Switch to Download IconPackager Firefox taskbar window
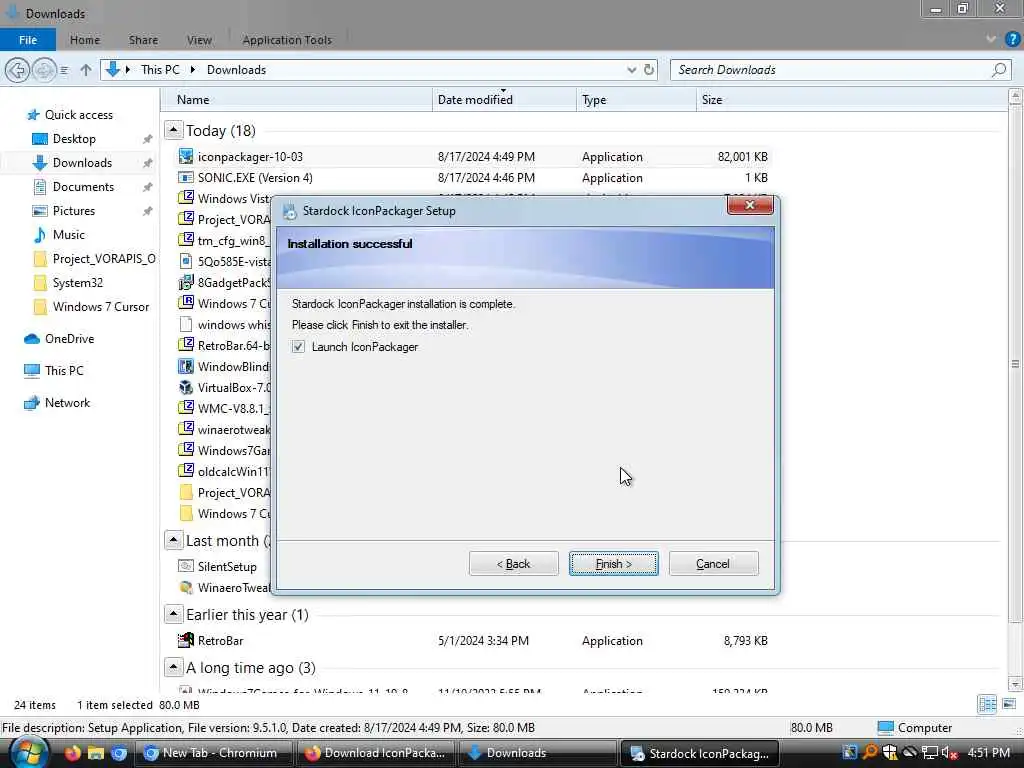This screenshot has width=1024, height=768. (x=376, y=753)
